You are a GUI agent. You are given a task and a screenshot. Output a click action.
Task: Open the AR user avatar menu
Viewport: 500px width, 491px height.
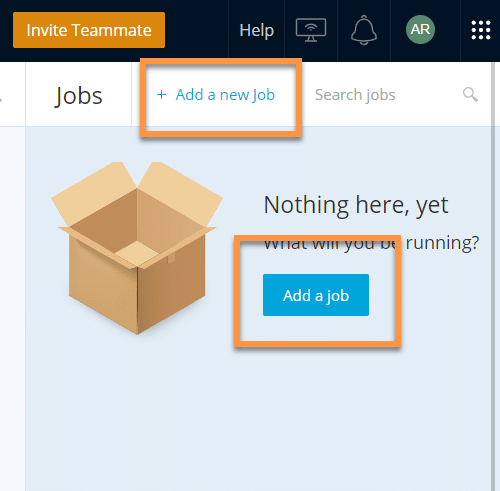[420, 29]
